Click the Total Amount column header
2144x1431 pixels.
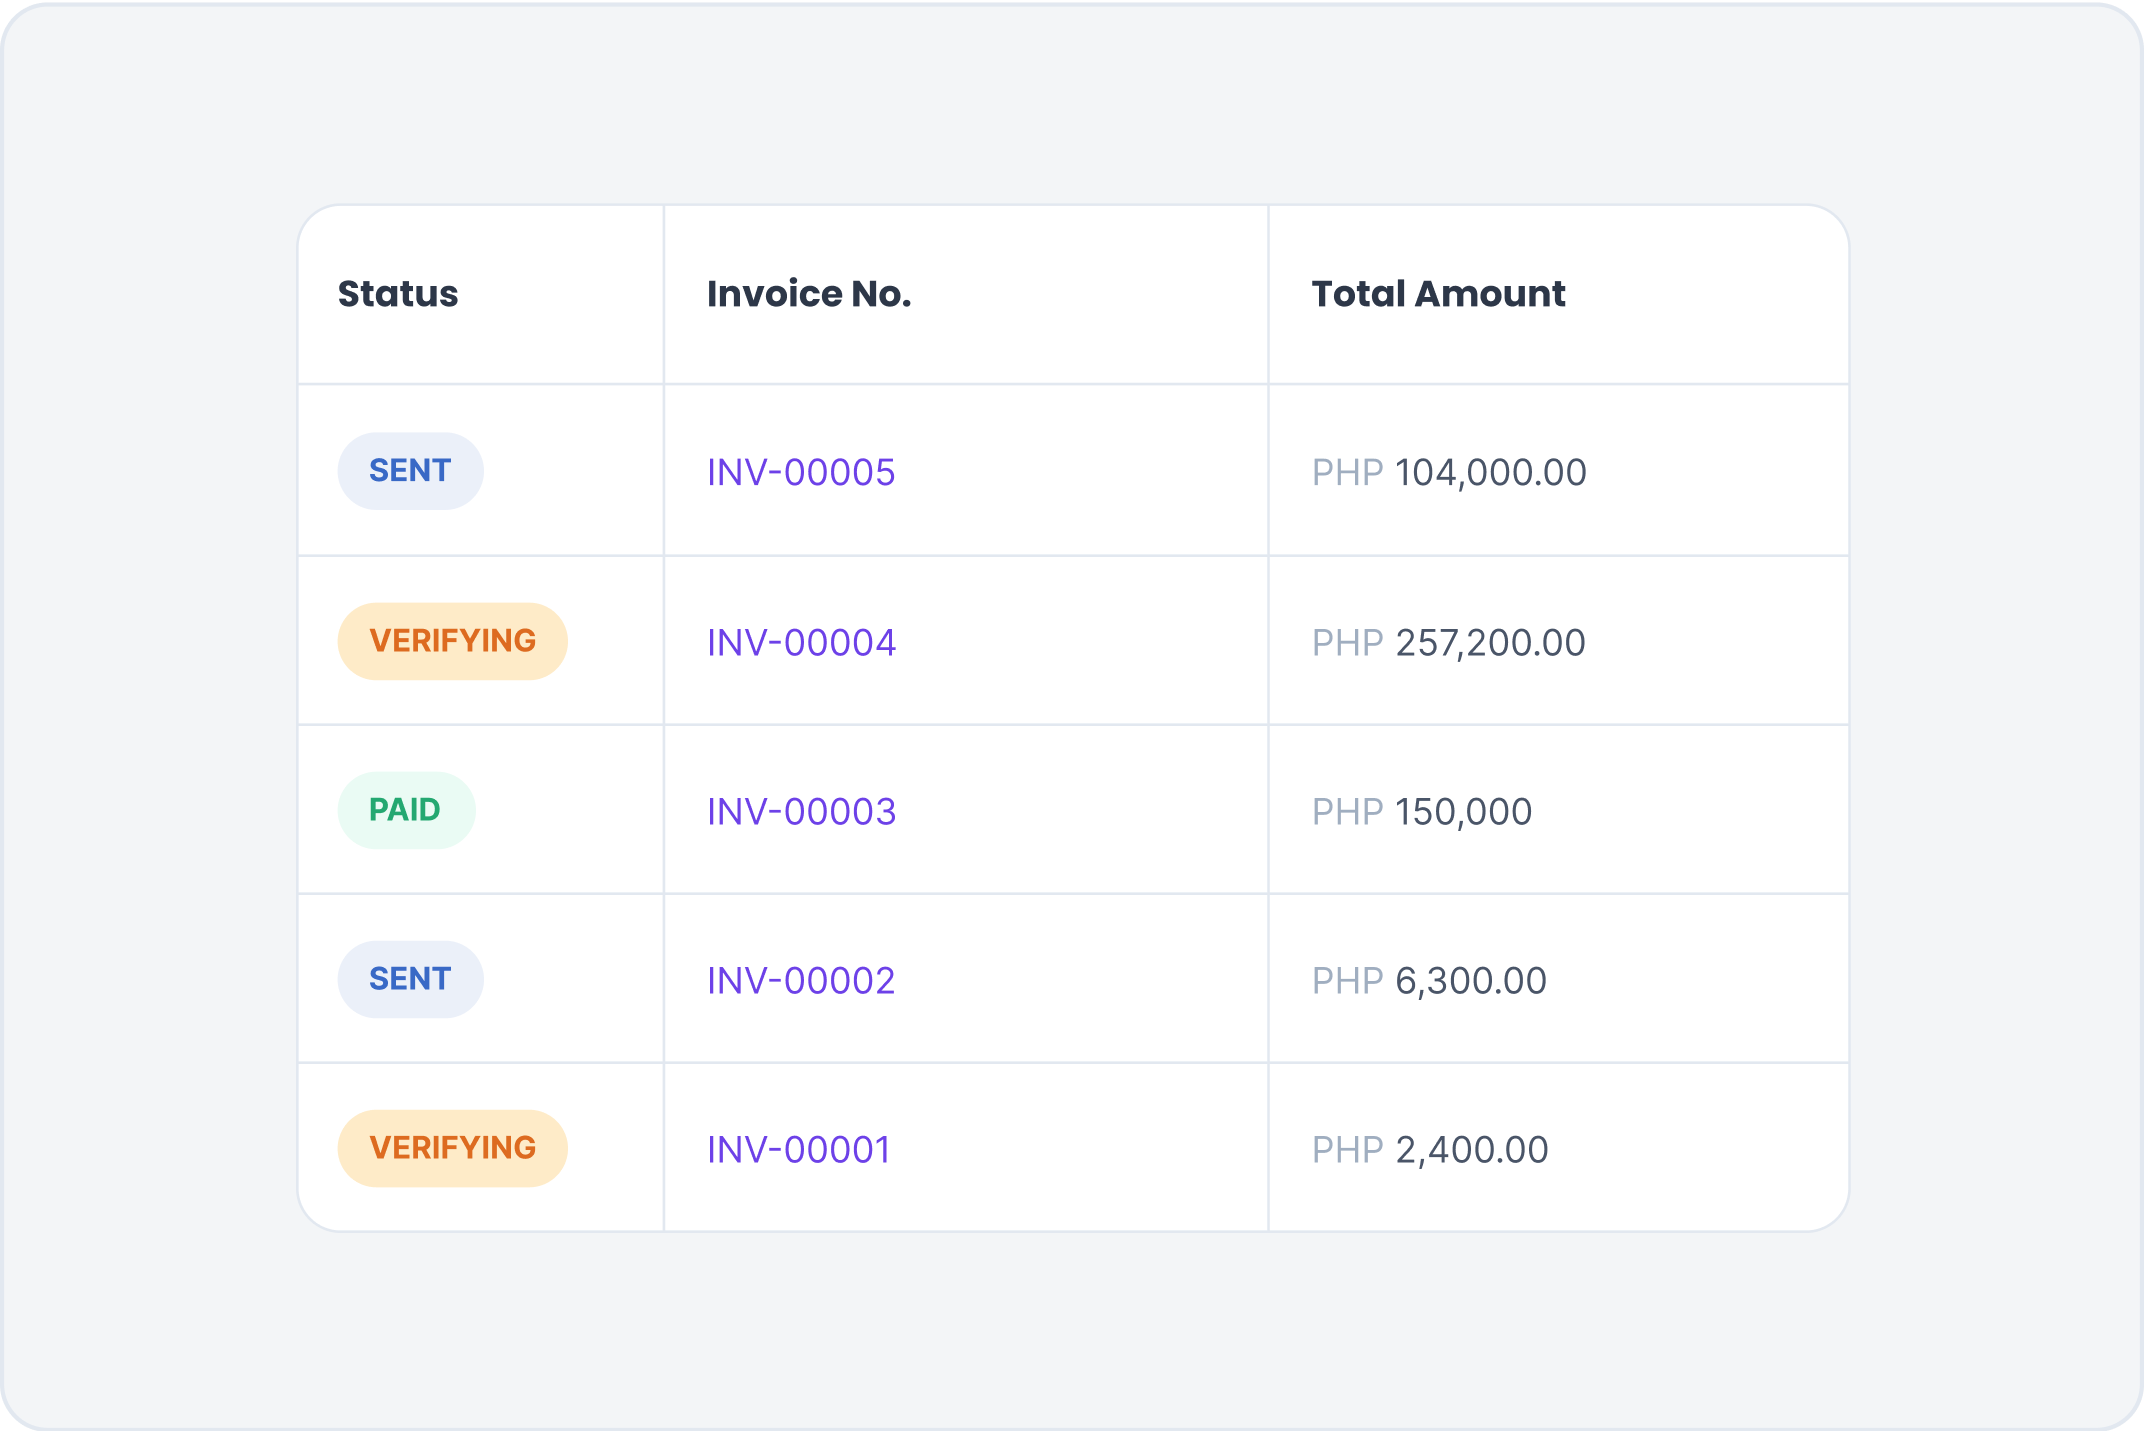[1437, 294]
